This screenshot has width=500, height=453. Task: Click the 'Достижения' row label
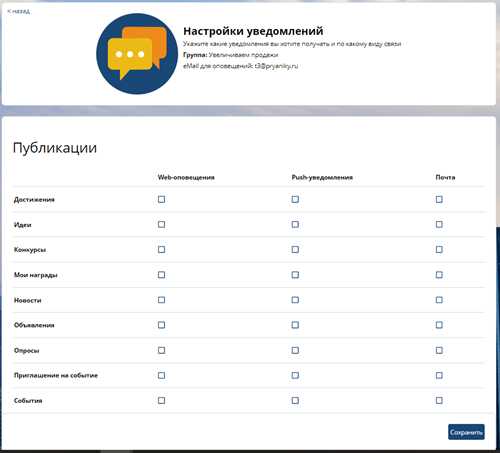pos(34,200)
